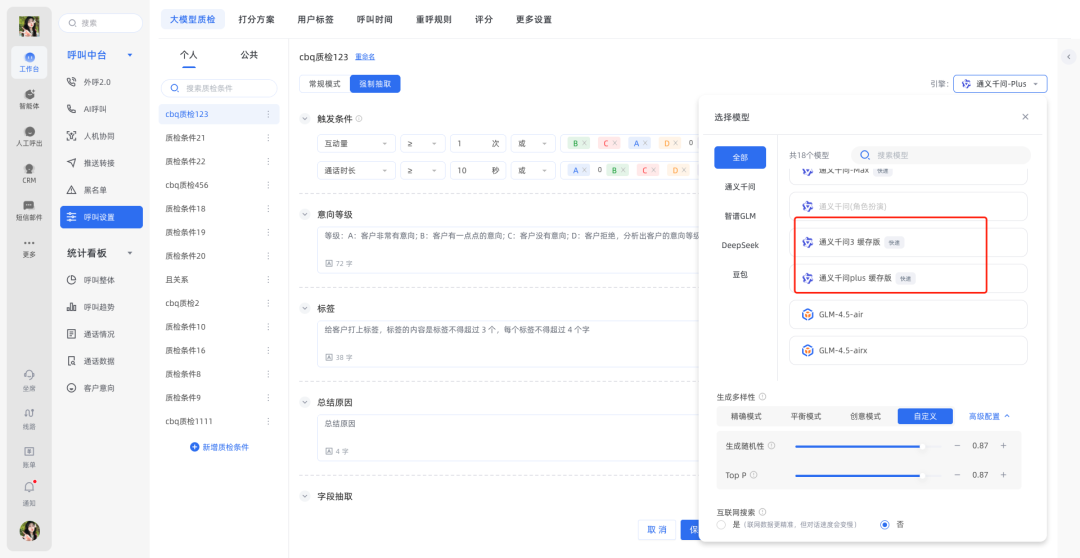Switch to the 打分方案 tab

(x=256, y=19)
